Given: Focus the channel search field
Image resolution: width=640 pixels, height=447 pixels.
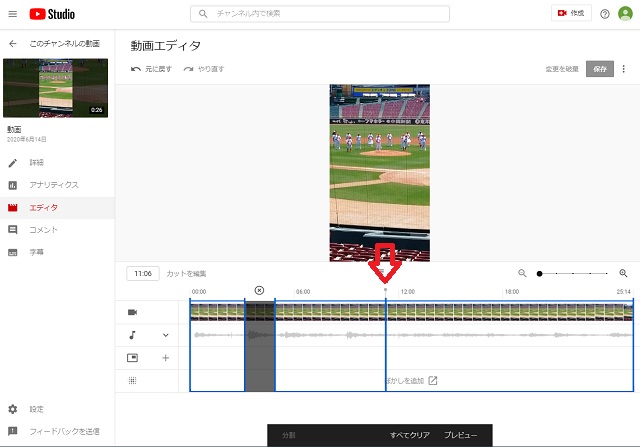Looking at the screenshot, I should point(320,14).
